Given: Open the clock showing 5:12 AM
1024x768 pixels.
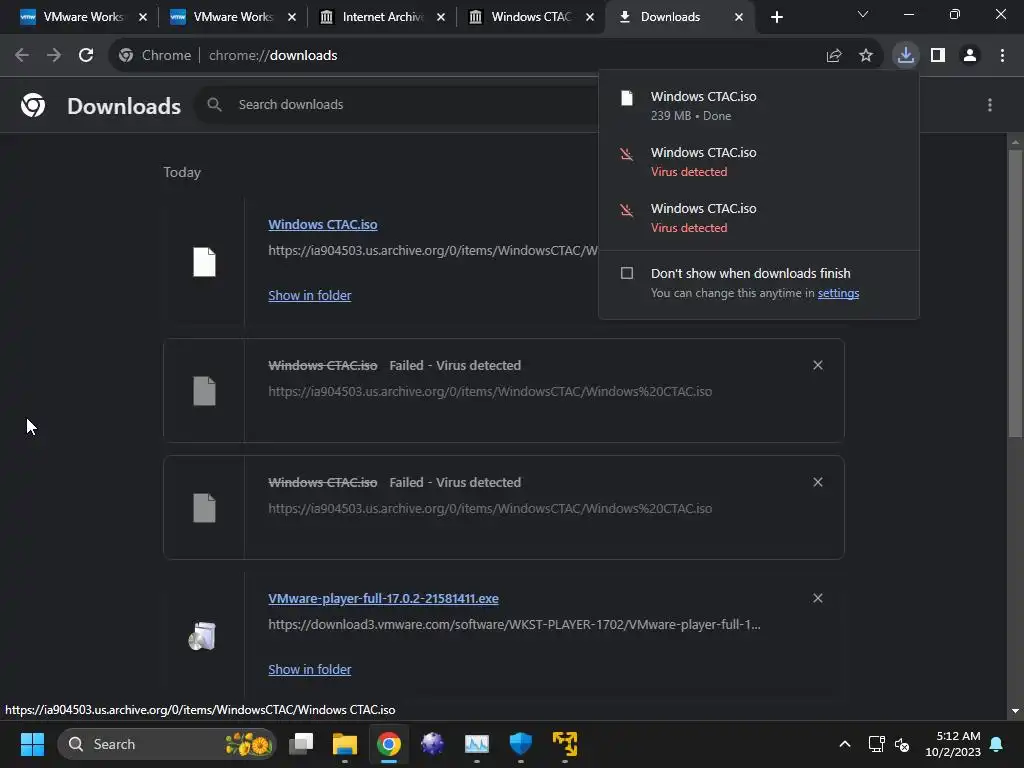Looking at the screenshot, I should [x=953, y=744].
